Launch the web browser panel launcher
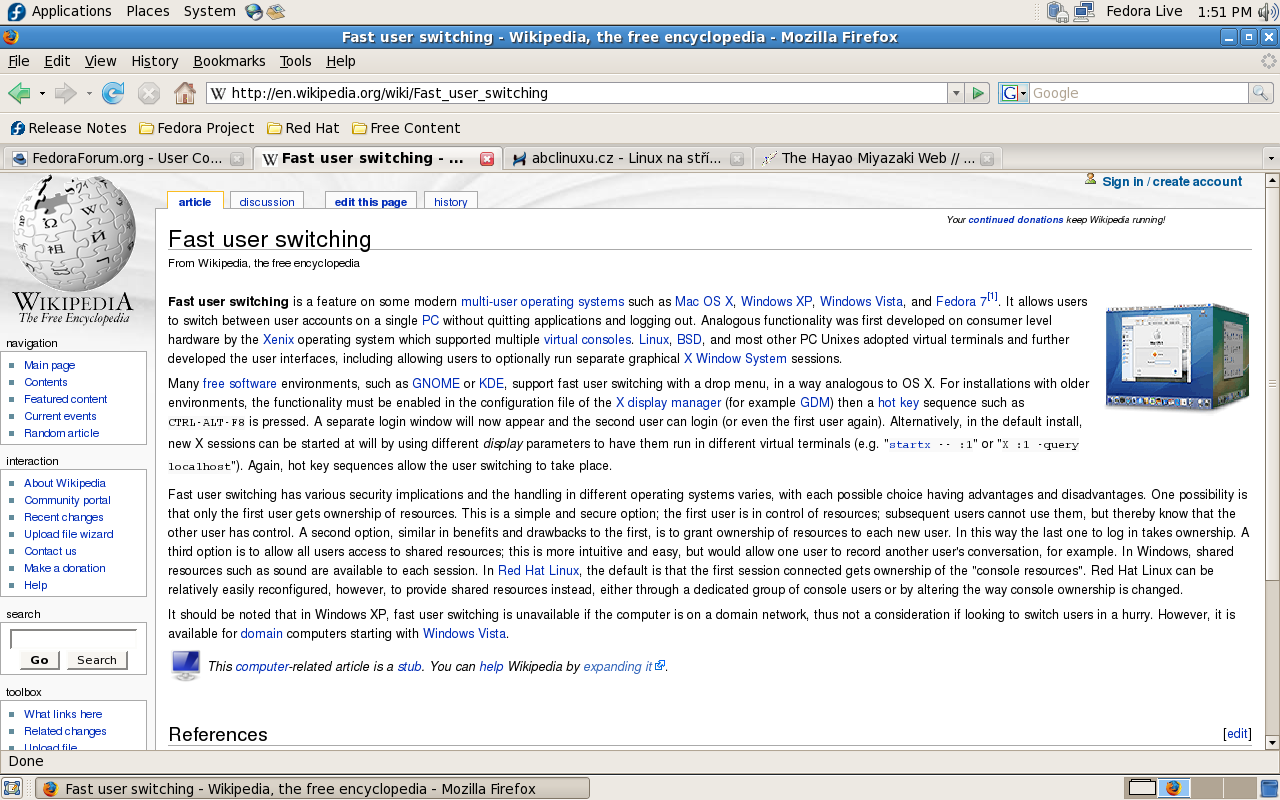Screen dimensions: 1280x800 click(254, 12)
